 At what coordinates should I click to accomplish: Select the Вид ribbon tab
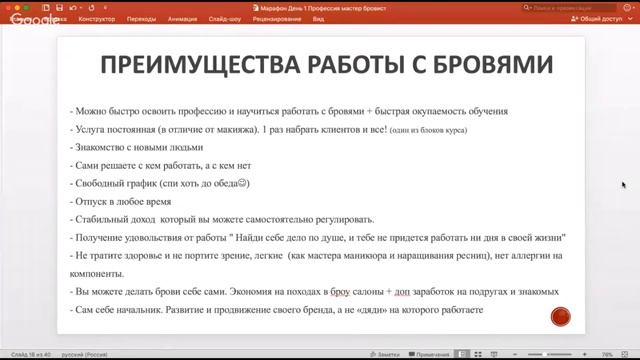[318, 19]
